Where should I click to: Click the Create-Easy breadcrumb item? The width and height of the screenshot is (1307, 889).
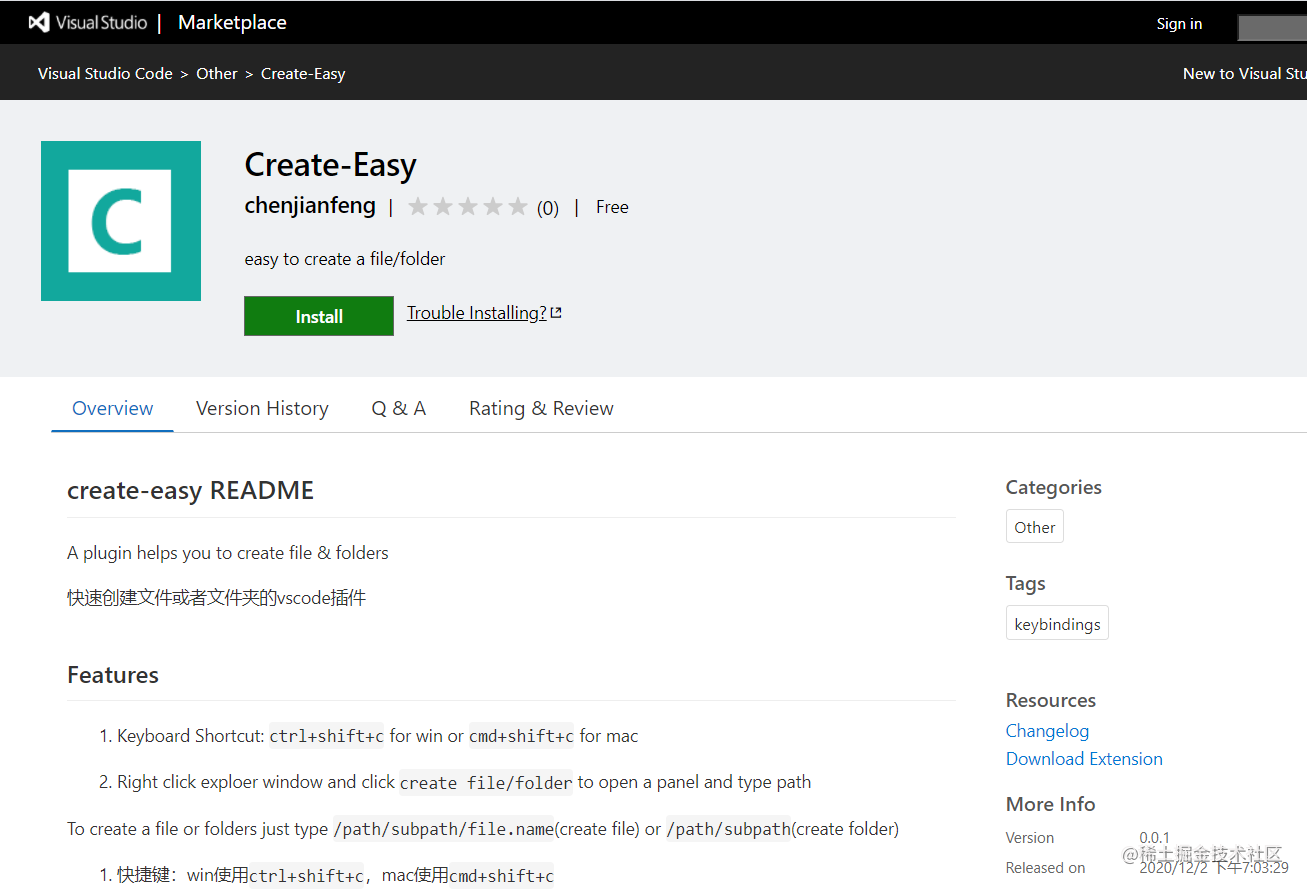pyautogui.click(x=303, y=74)
